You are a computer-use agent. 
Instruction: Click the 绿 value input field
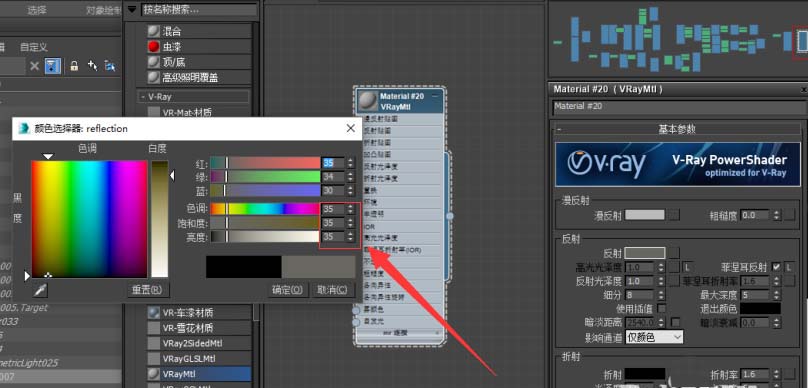pyautogui.click(x=333, y=177)
